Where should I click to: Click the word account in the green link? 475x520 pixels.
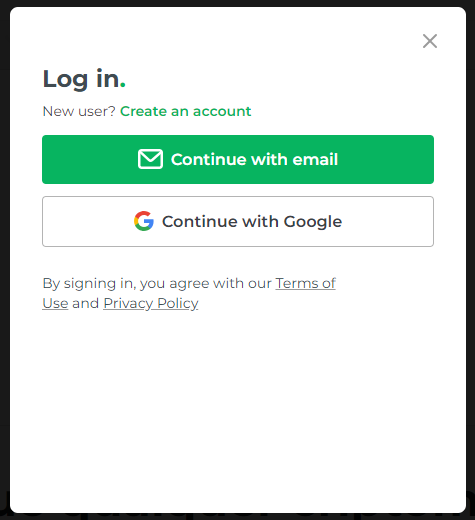[x=222, y=111]
